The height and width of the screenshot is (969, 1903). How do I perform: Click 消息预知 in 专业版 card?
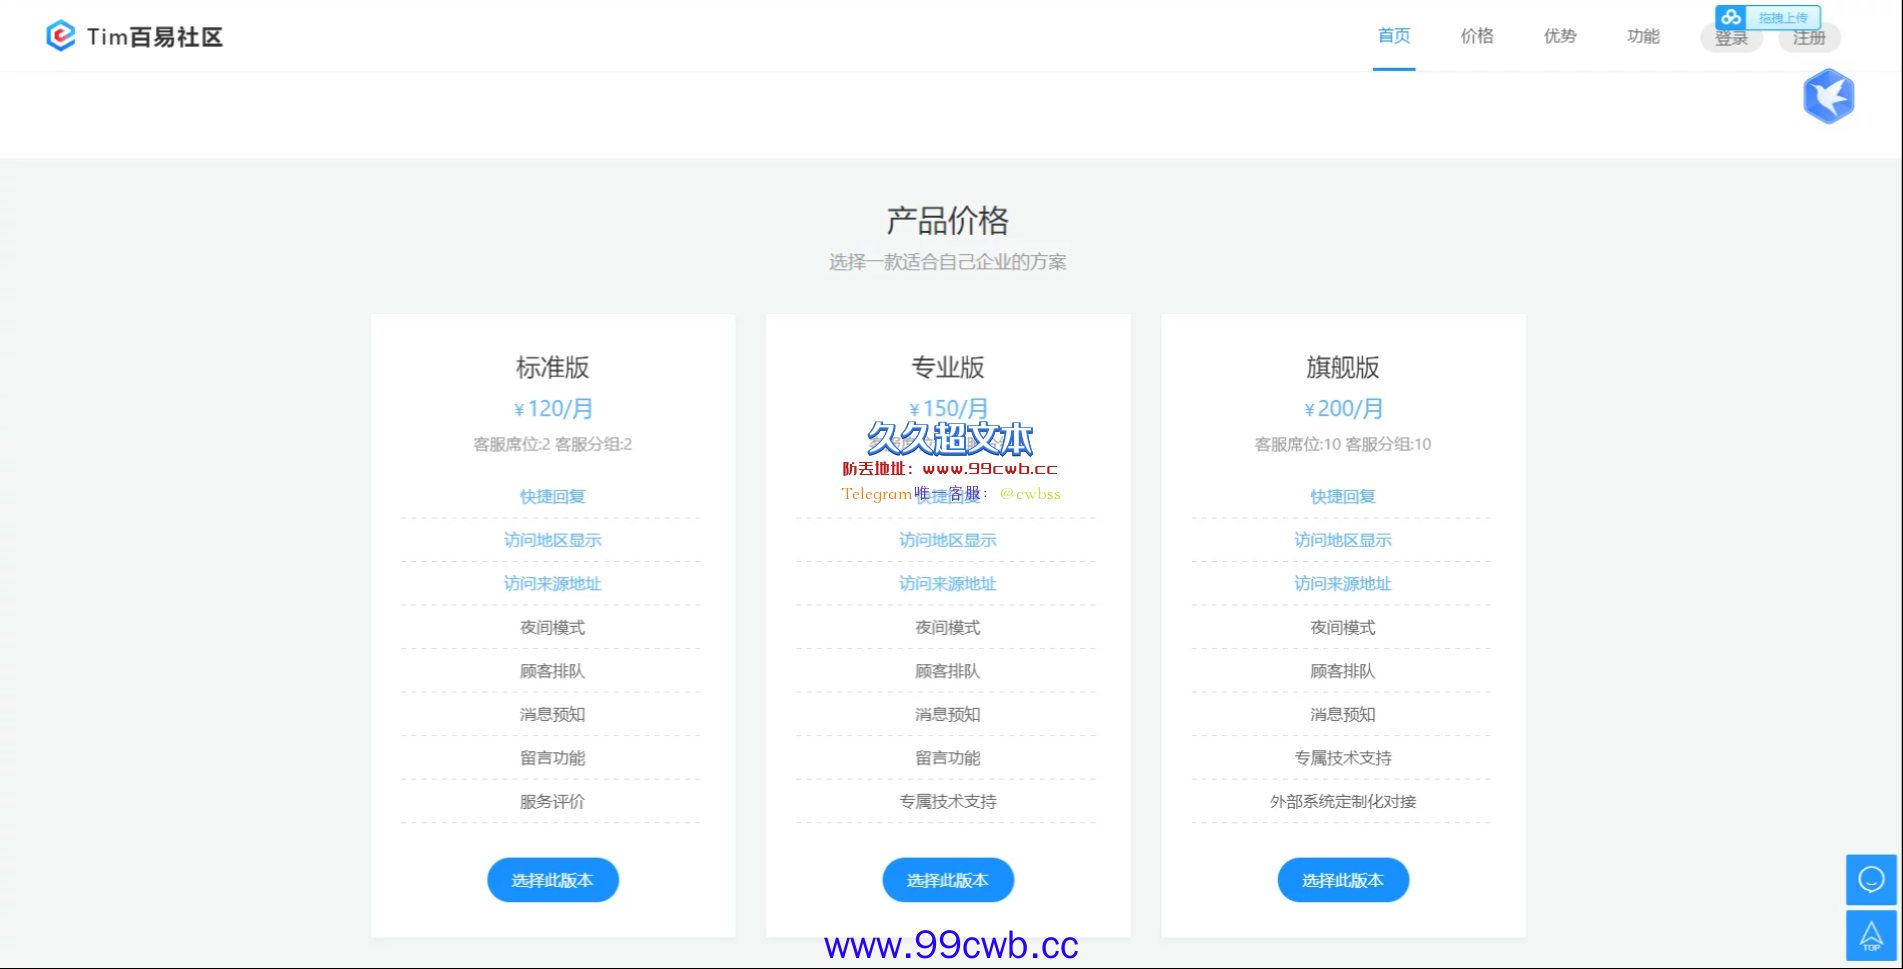point(948,714)
